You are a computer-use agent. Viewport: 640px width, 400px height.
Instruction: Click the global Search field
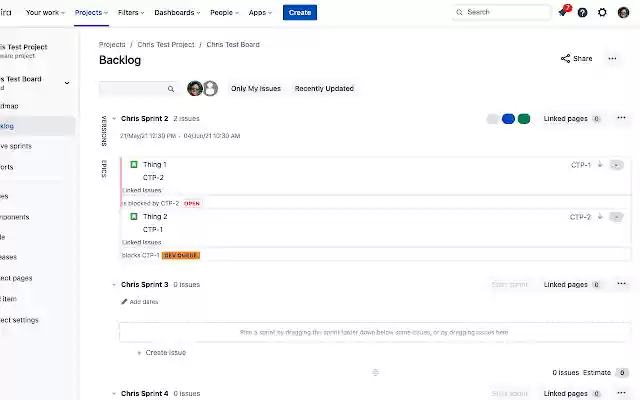[502, 12]
